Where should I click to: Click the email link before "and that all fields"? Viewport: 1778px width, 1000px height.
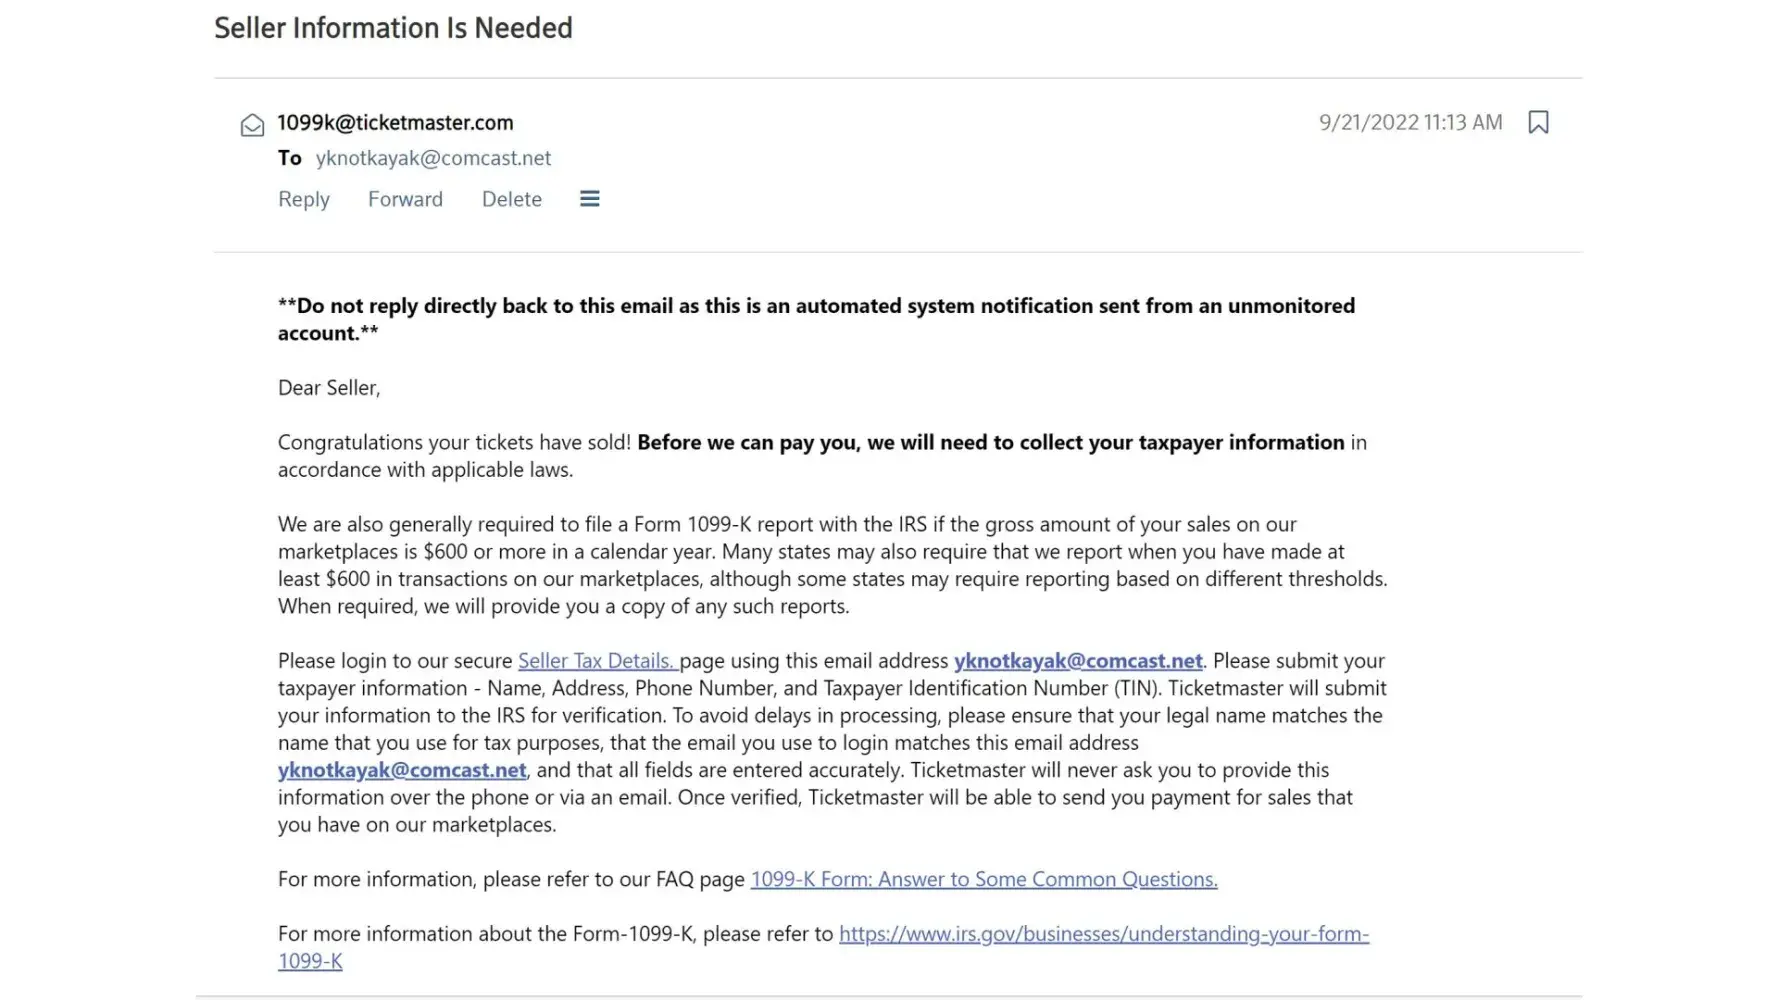tap(402, 770)
